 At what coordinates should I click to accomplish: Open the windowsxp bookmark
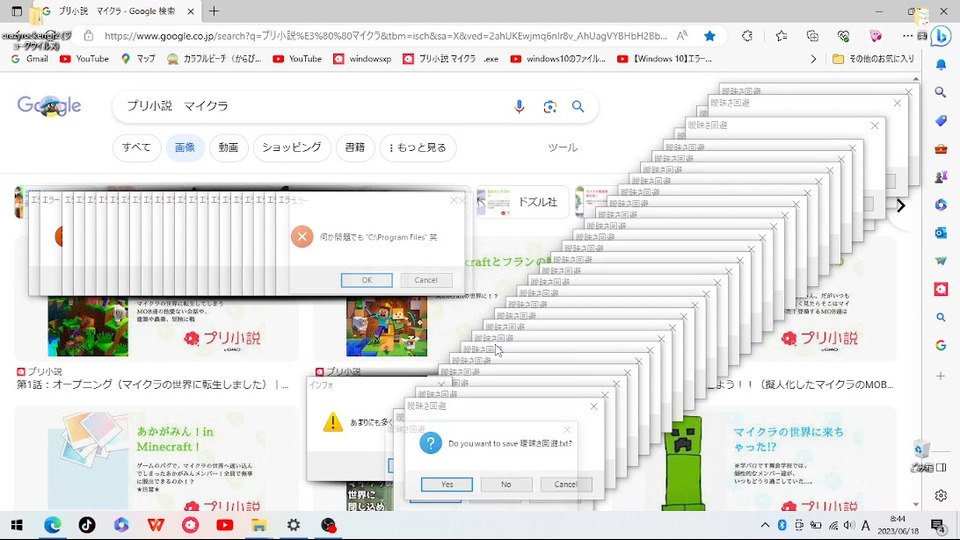click(x=362, y=59)
